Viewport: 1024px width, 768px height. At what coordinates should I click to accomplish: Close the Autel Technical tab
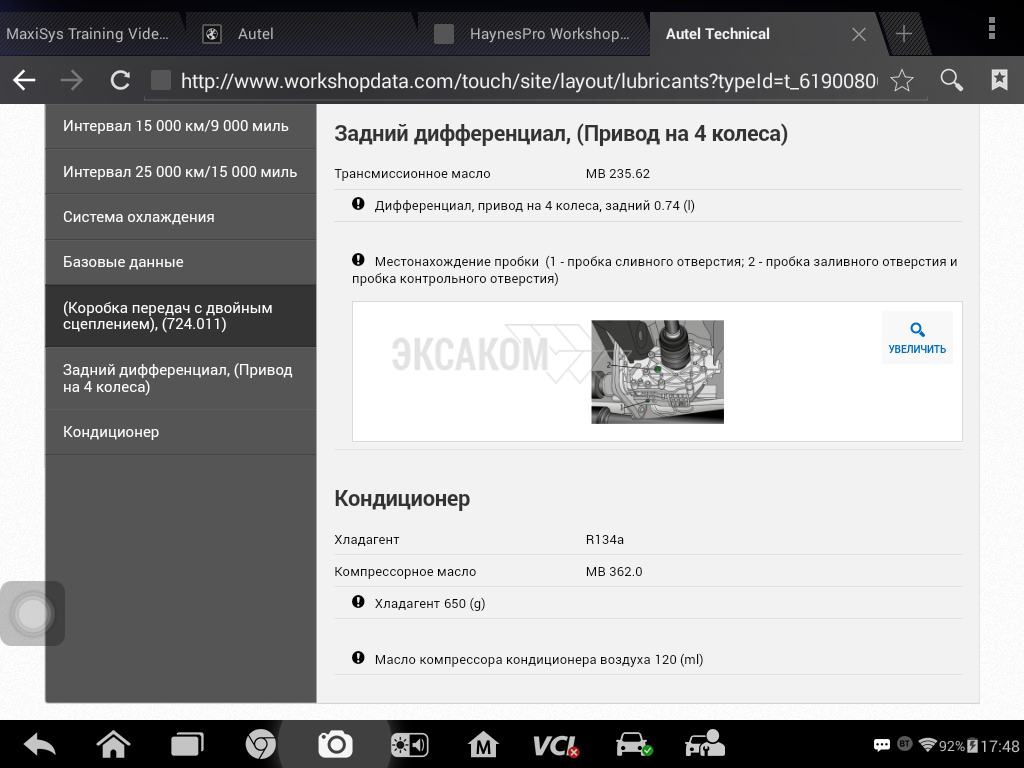pyautogui.click(x=858, y=34)
